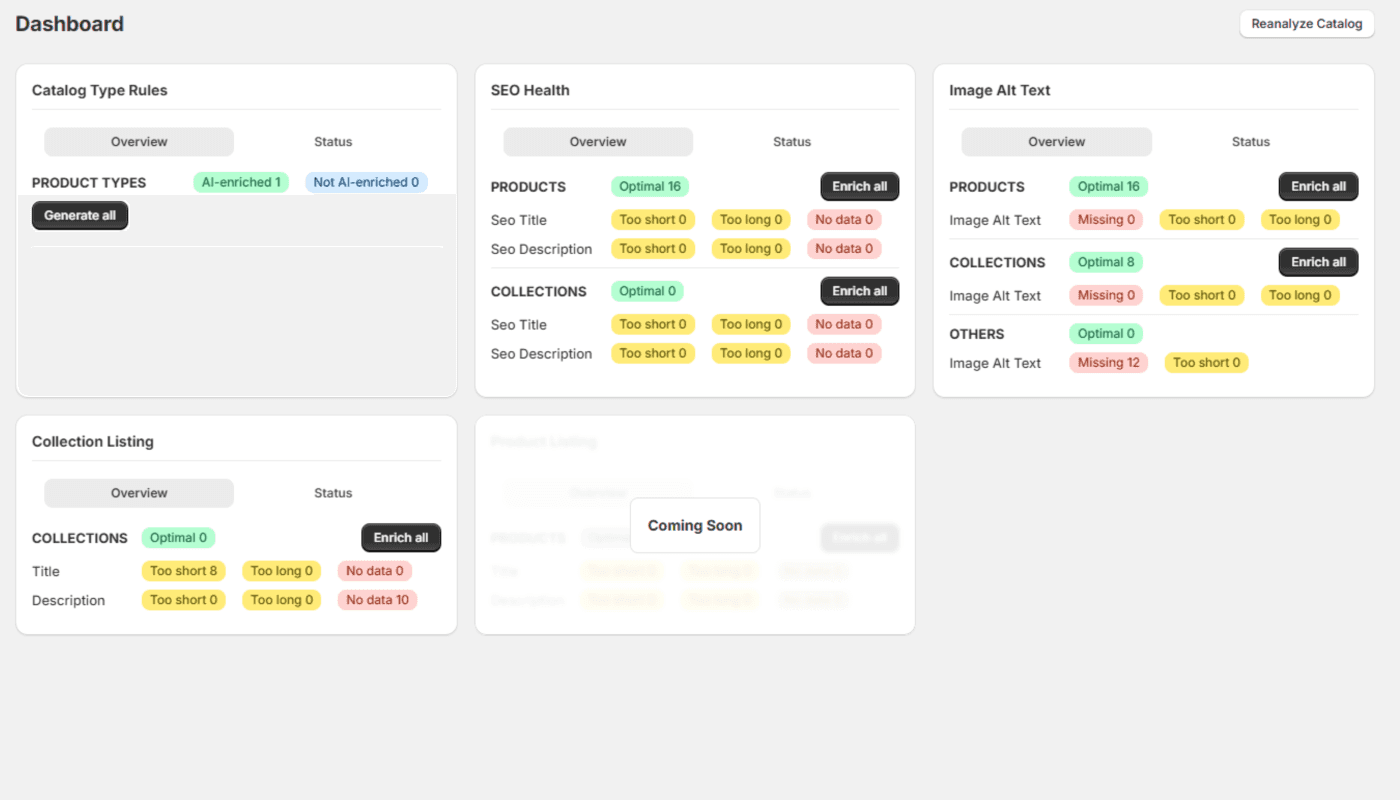The width and height of the screenshot is (1400, 800).
Task: Click Too short 0 badge under Others
Action: click(x=1206, y=363)
